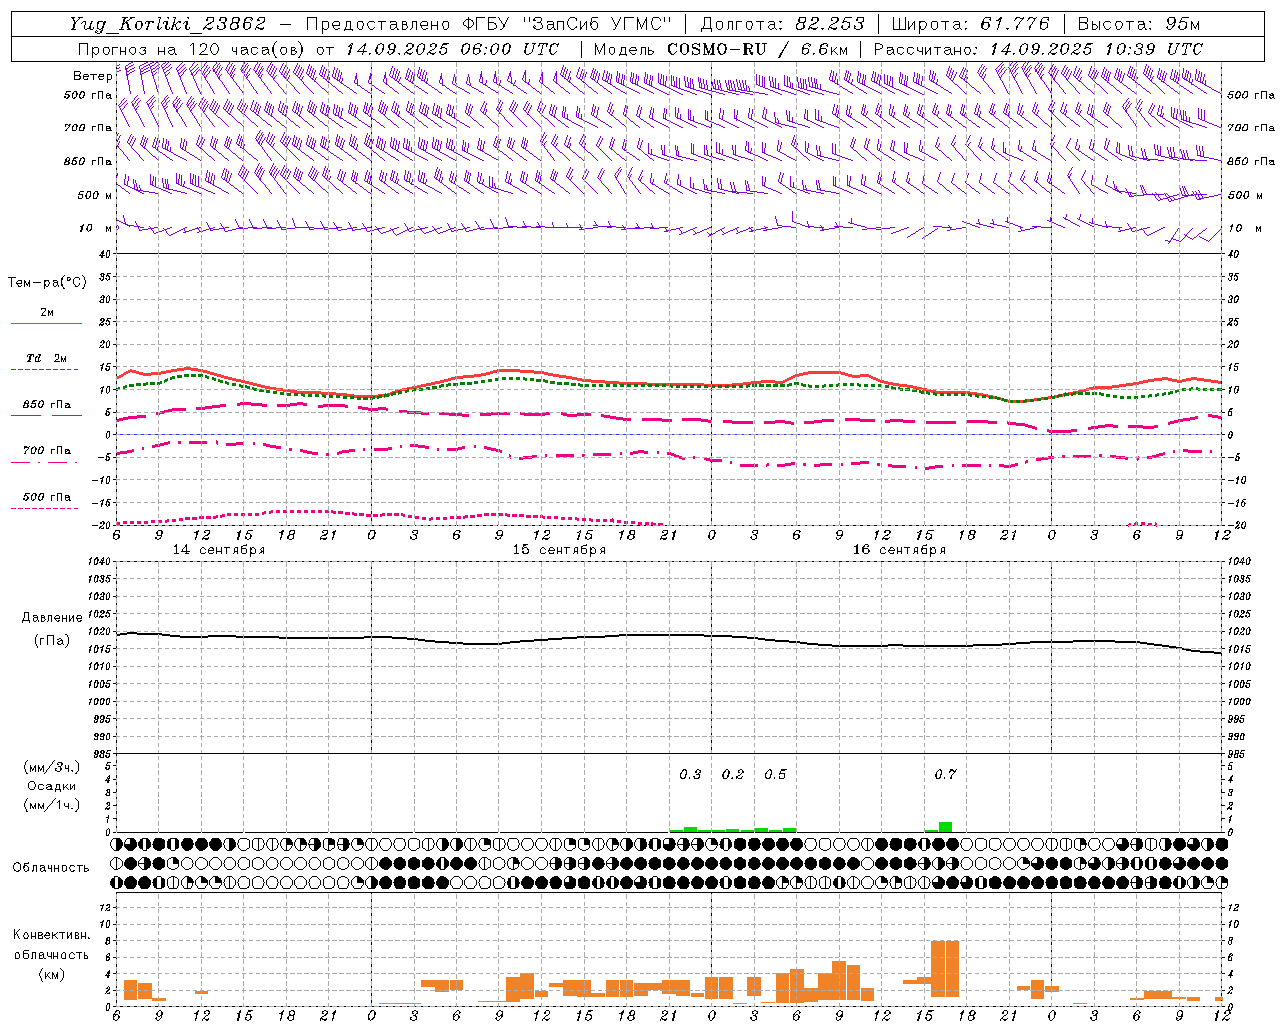Click the Td 2м dew point legend label

[x=47, y=358]
